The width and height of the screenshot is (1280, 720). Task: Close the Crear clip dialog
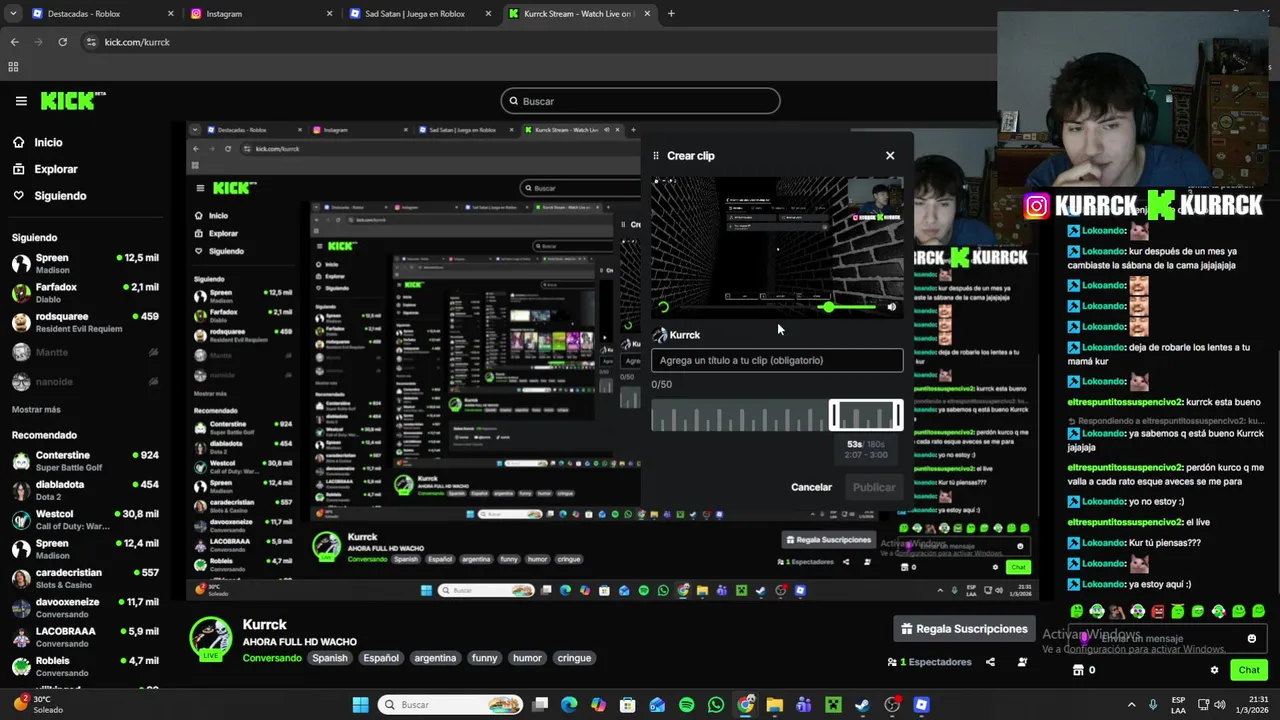coord(890,155)
